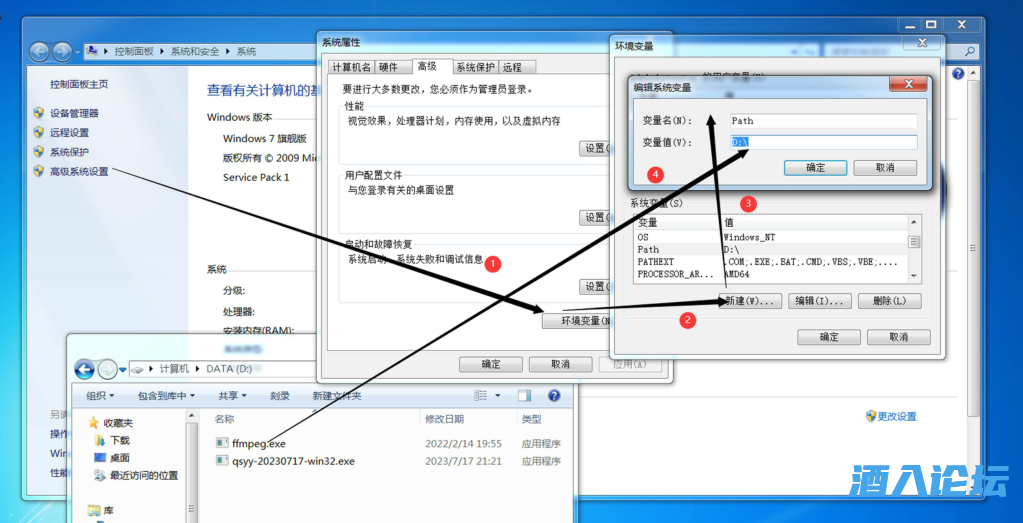Switch to the 系统保护 tab

click(x=475, y=67)
